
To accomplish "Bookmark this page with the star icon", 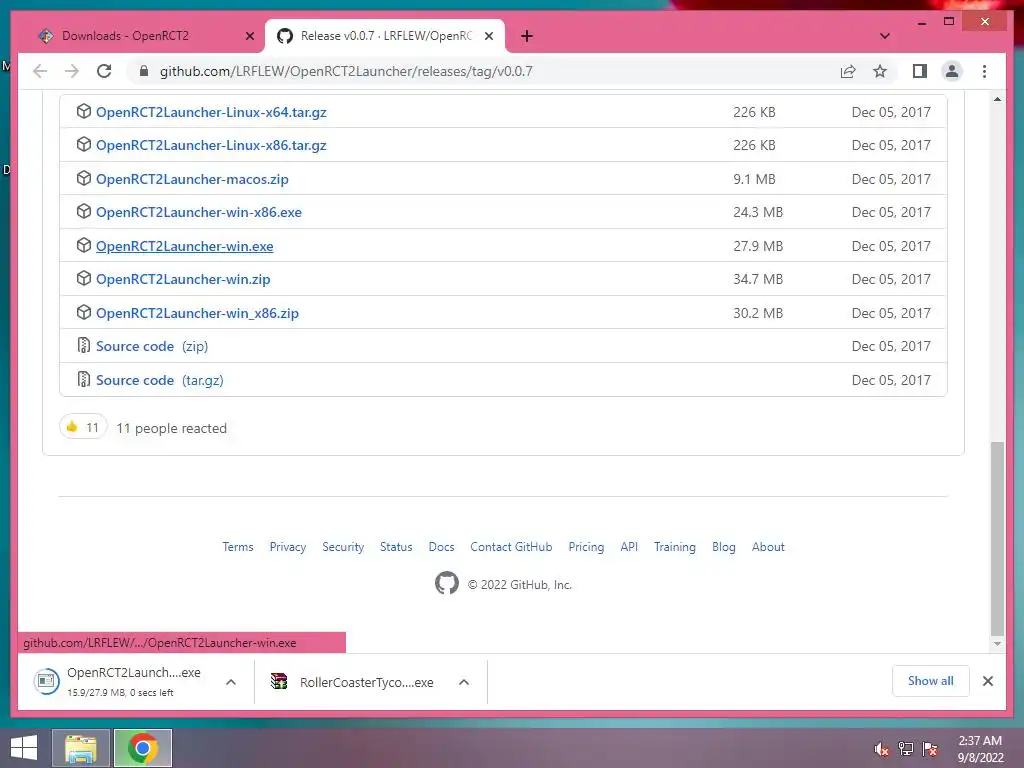I will pyautogui.click(x=880, y=71).
